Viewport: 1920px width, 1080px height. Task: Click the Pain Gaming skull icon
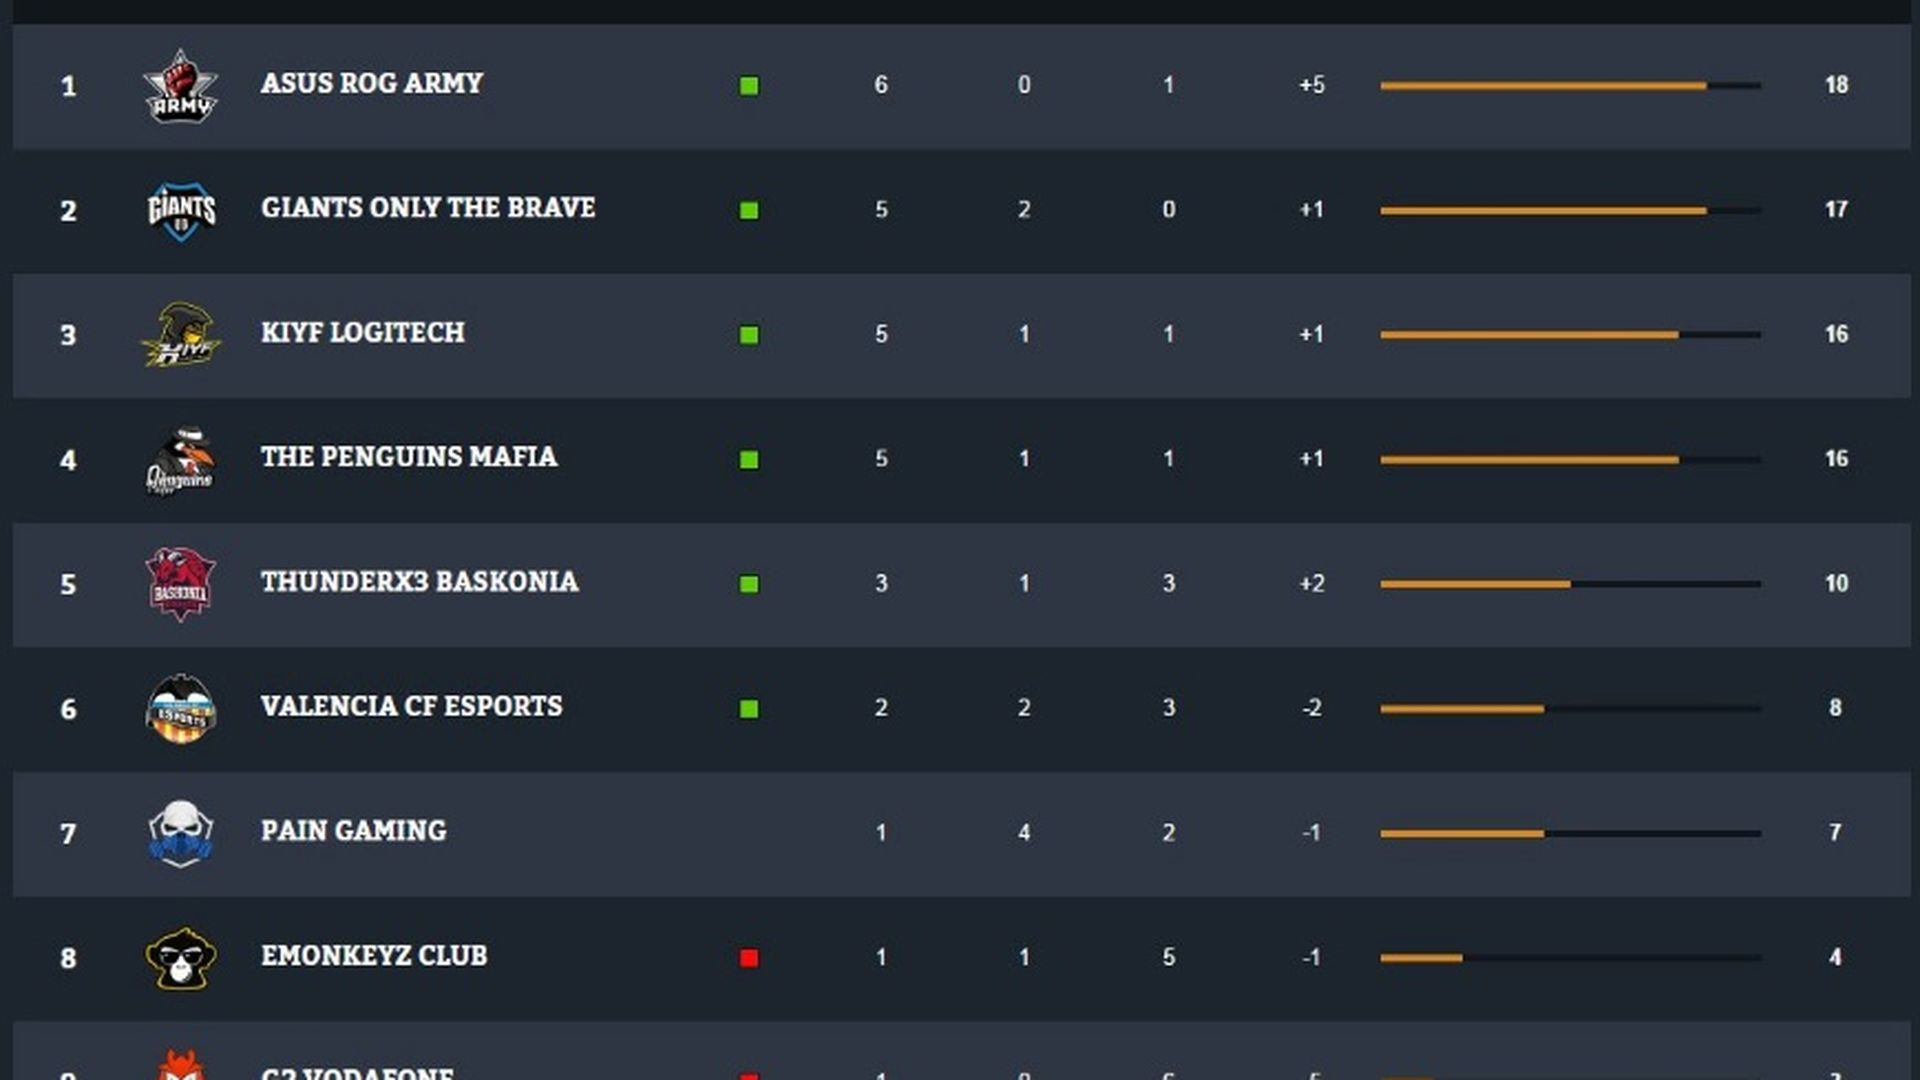(180, 832)
